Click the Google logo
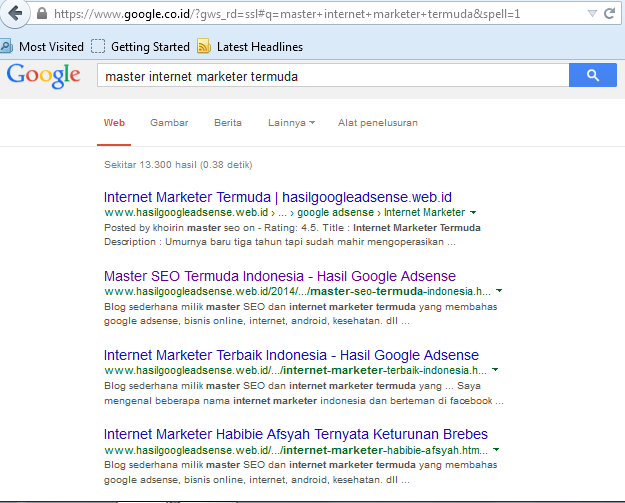Viewport: 625px width, 503px height. (43, 76)
